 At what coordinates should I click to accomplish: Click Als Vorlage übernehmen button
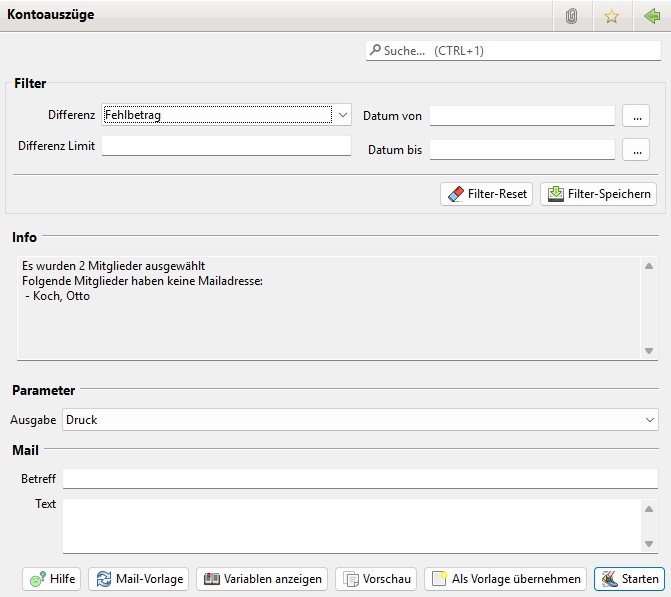pyautogui.click(x=505, y=579)
